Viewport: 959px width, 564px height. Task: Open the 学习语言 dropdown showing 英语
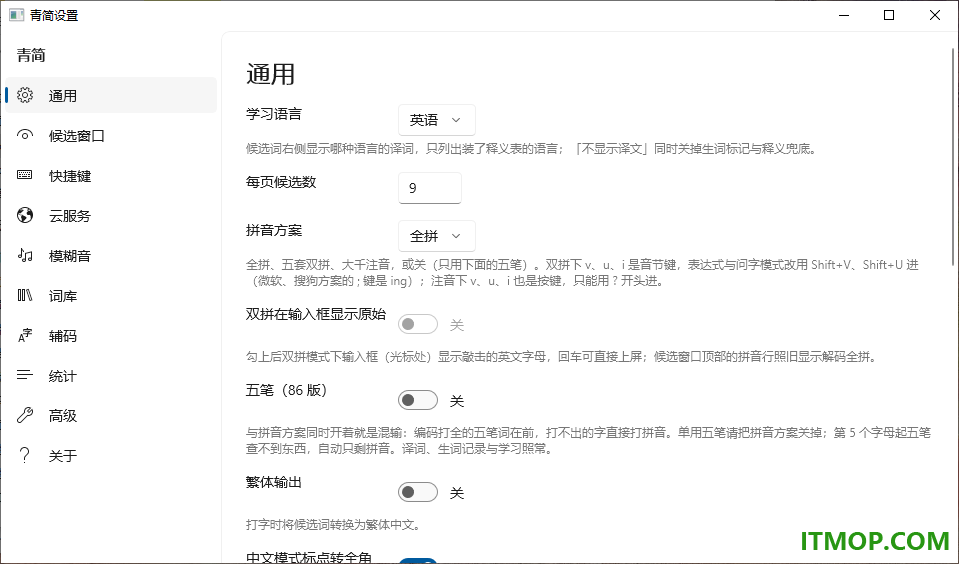(437, 120)
